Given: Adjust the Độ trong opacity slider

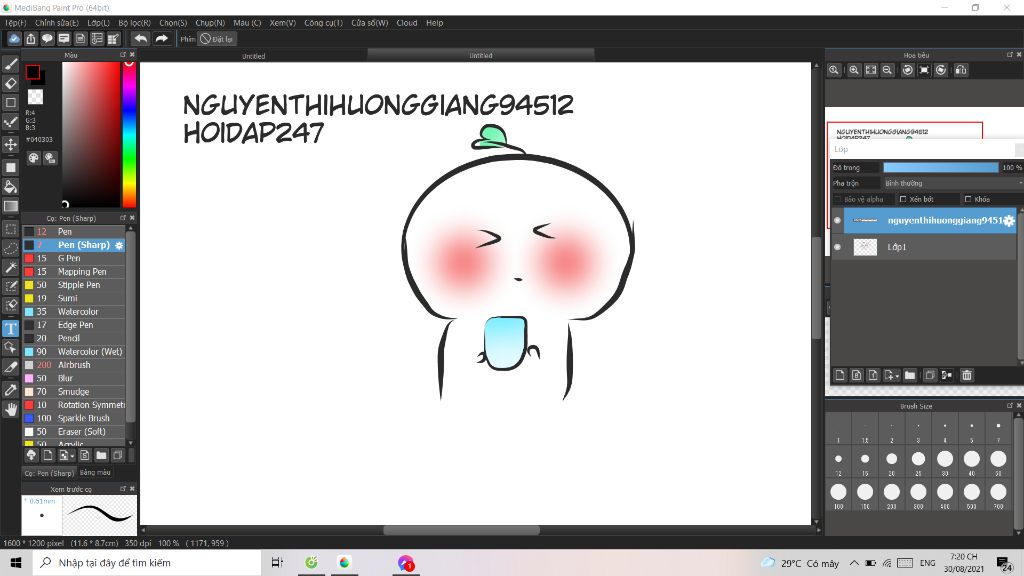Looking at the screenshot, I should pos(941,168).
